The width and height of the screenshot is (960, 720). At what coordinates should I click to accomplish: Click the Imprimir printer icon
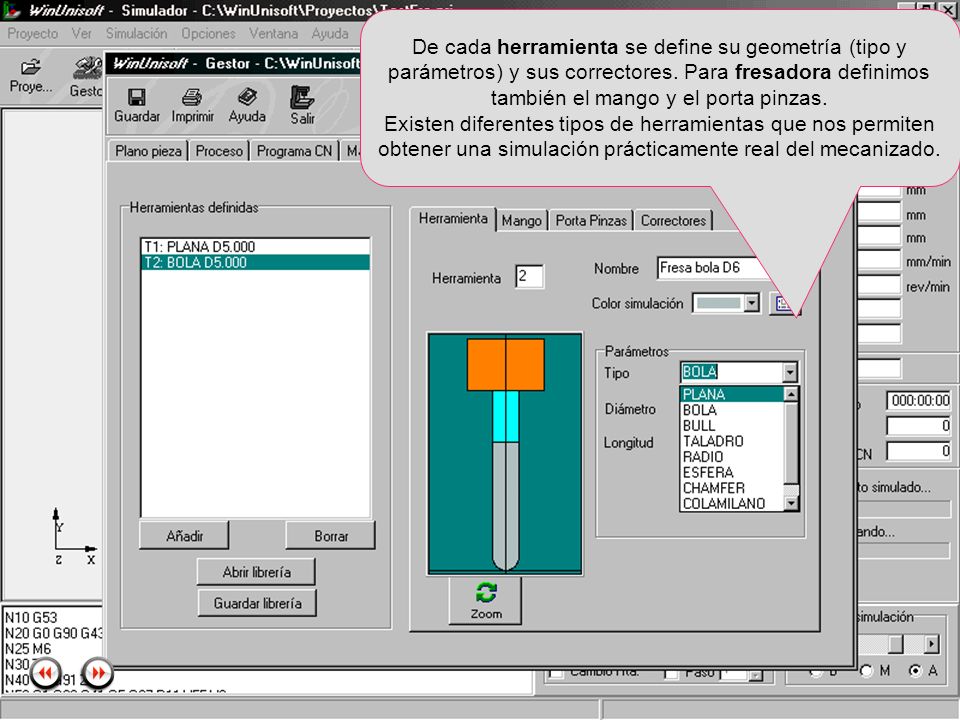[x=192, y=97]
